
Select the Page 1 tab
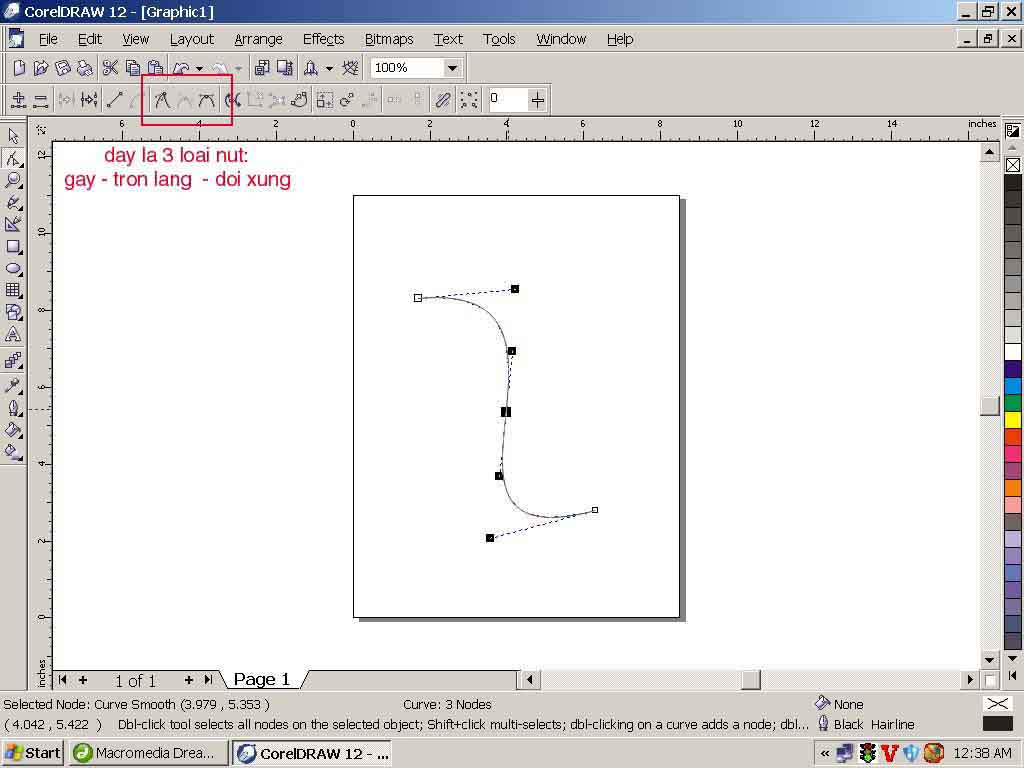pos(262,680)
